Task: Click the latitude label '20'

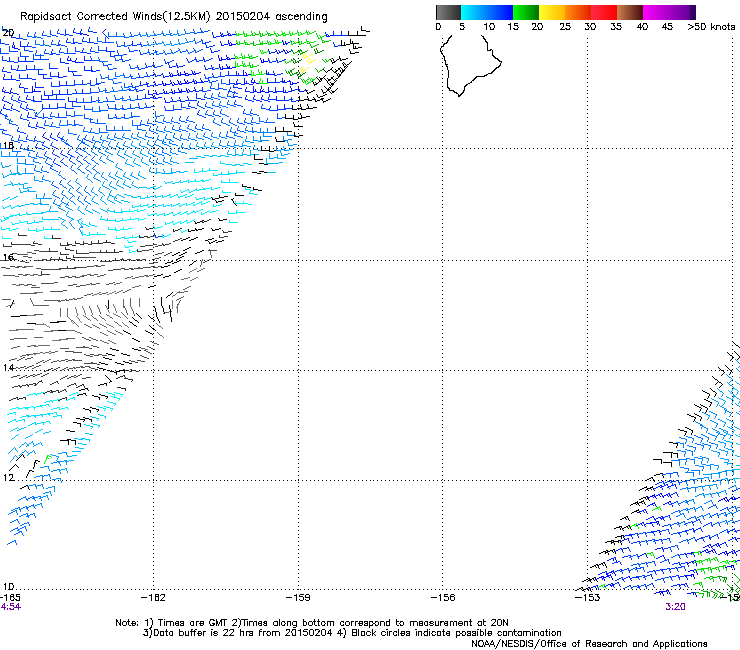Action: (8, 33)
